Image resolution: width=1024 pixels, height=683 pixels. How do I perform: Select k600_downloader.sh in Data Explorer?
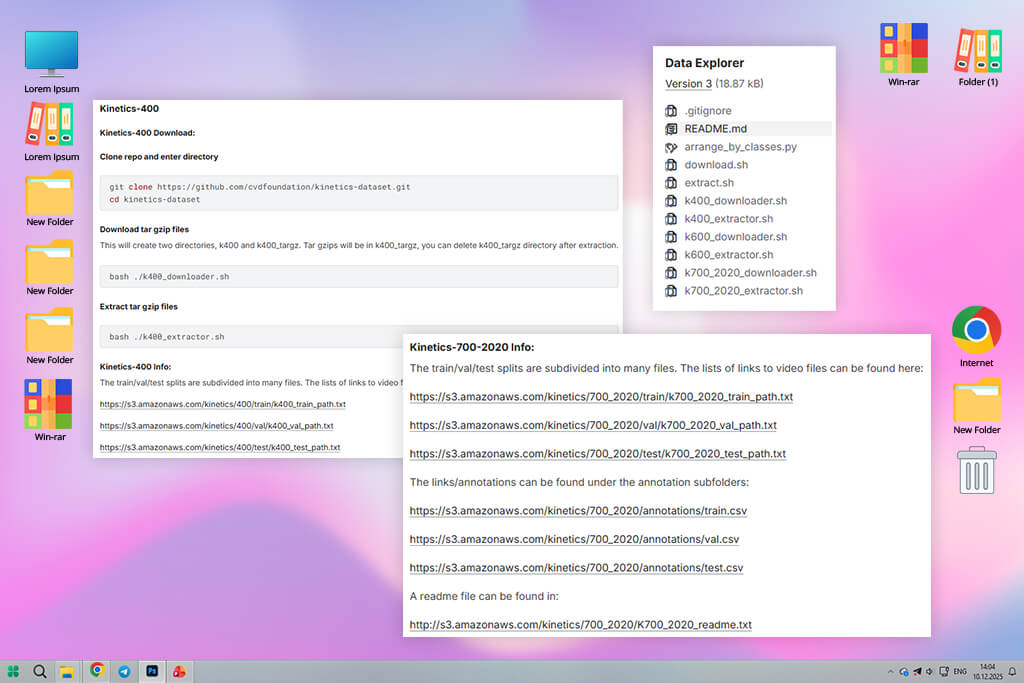(x=736, y=236)
